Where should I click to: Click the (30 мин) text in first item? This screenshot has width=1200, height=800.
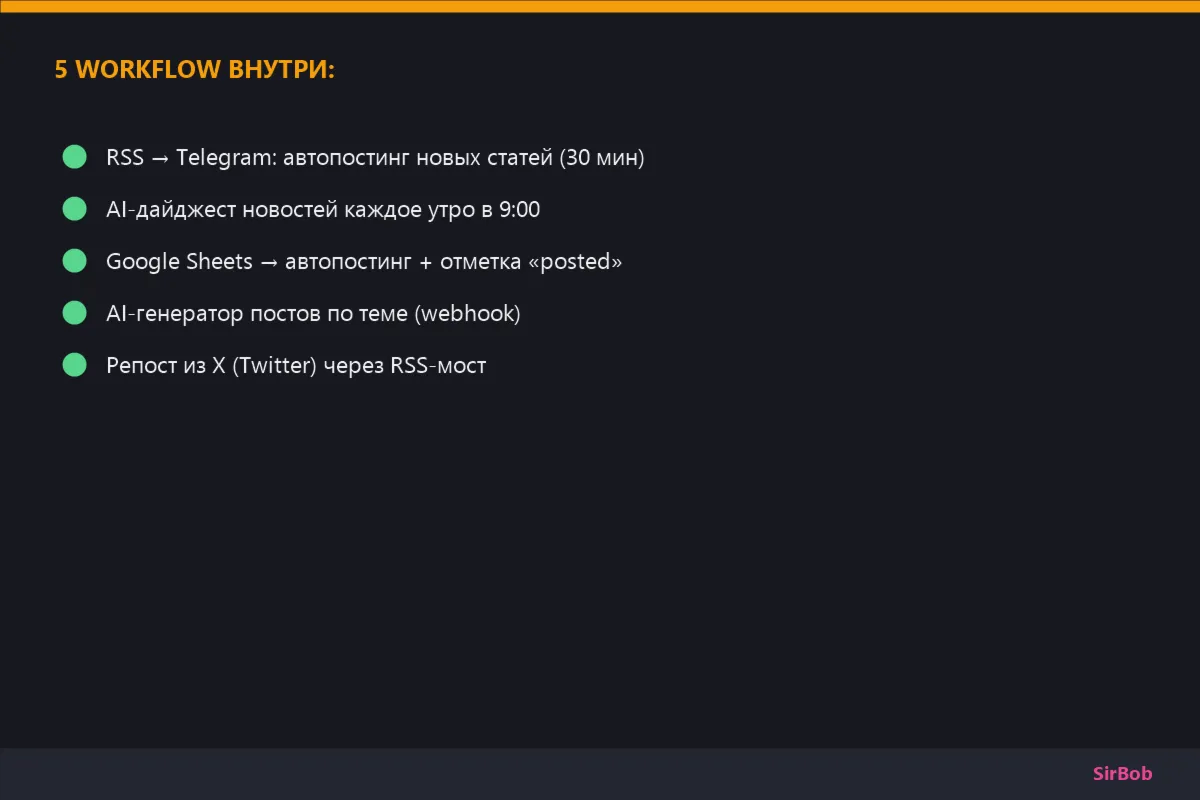tap(601, 158)
